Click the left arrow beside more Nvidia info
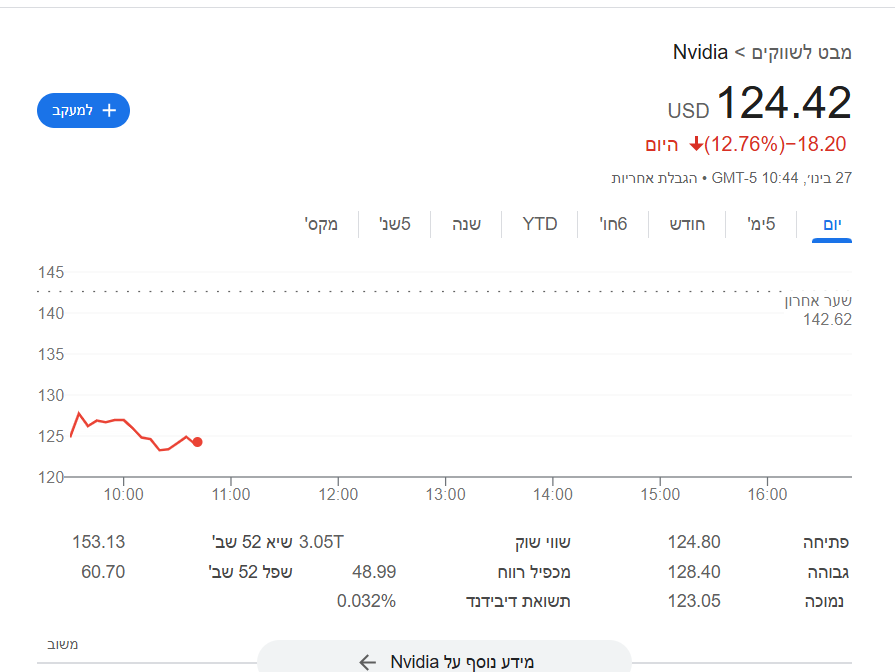Screen dimensions: 895x672 tap(368, 662)
